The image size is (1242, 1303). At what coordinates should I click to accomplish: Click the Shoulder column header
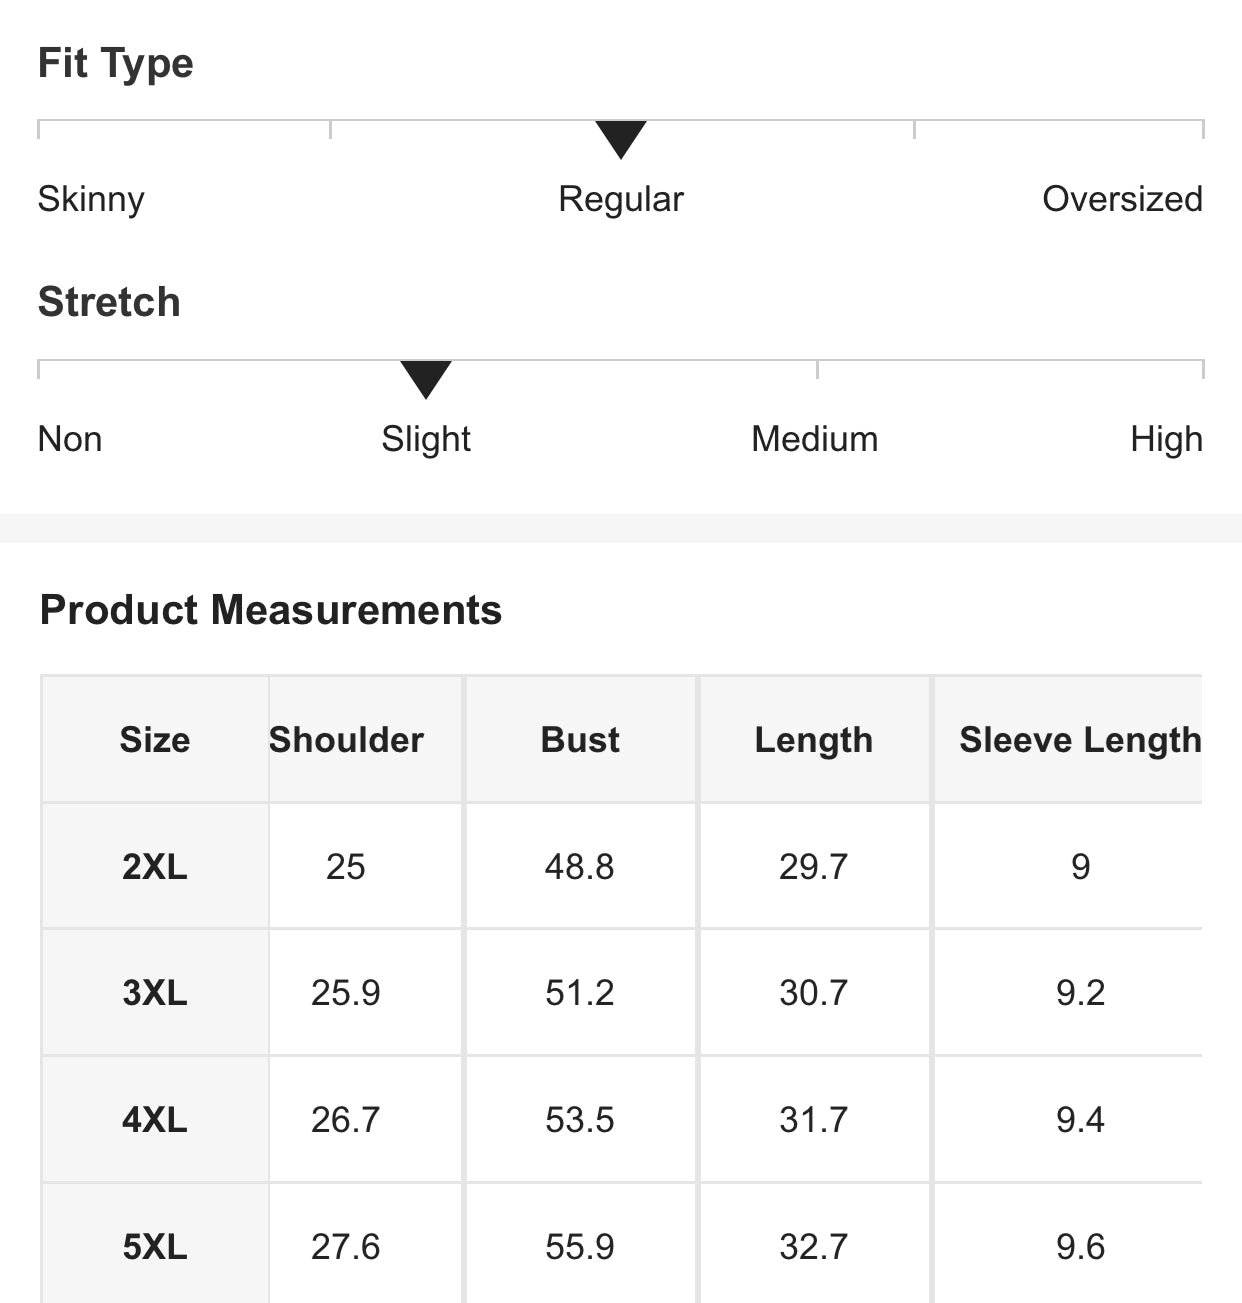pos(346,740)
